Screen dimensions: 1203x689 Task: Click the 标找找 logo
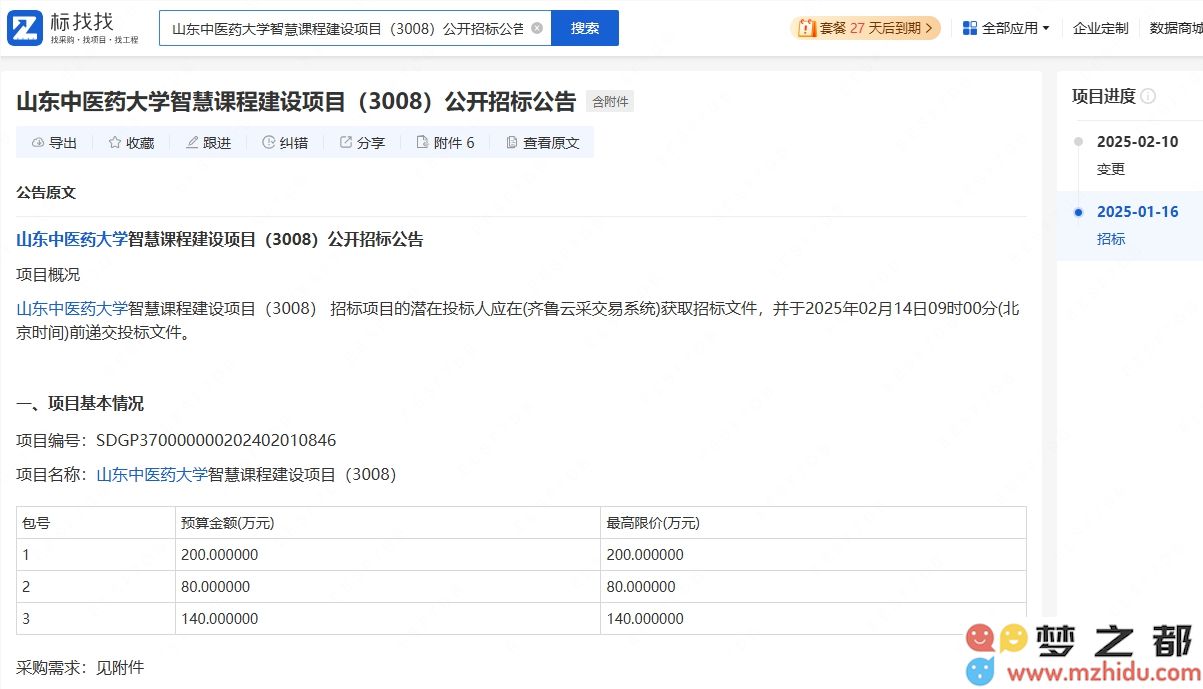pyautogui.click(x=73, y=28)
